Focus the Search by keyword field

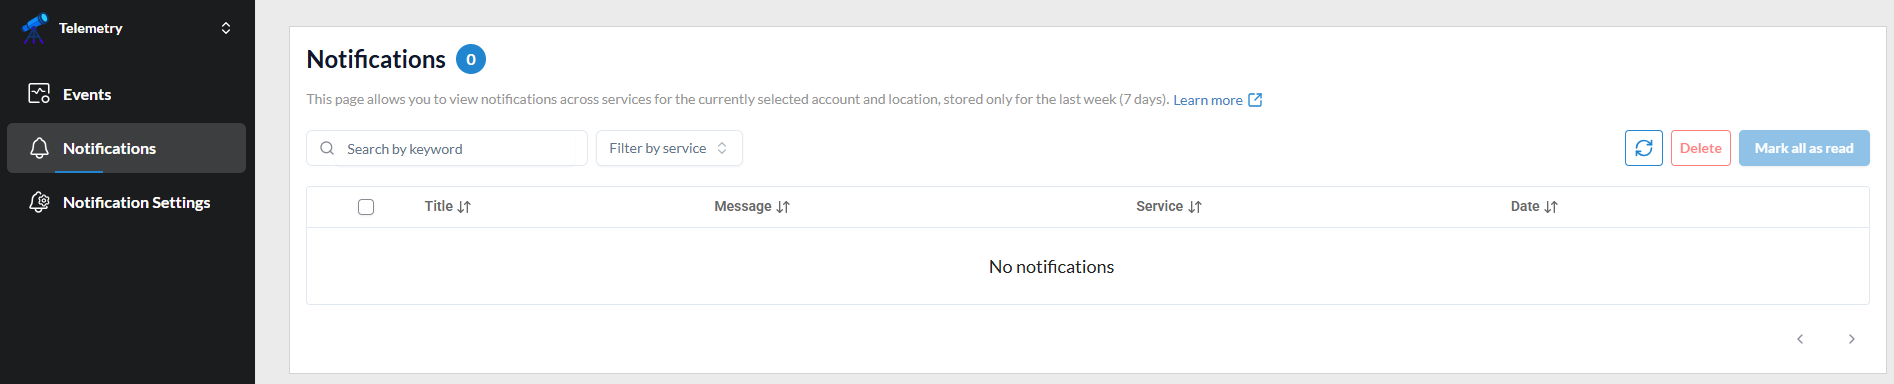(x=447, y=148)
